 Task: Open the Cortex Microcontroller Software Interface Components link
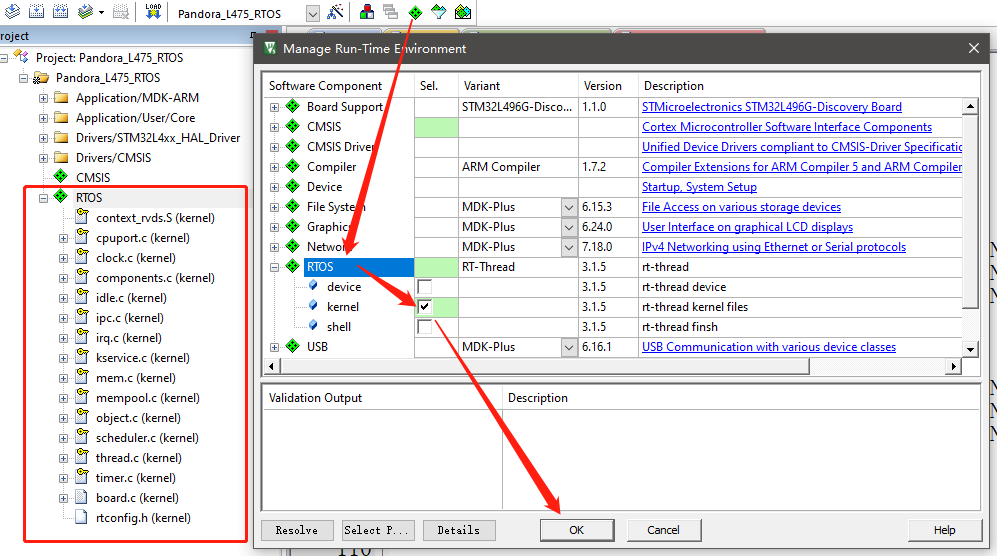(x=786, y=127)
